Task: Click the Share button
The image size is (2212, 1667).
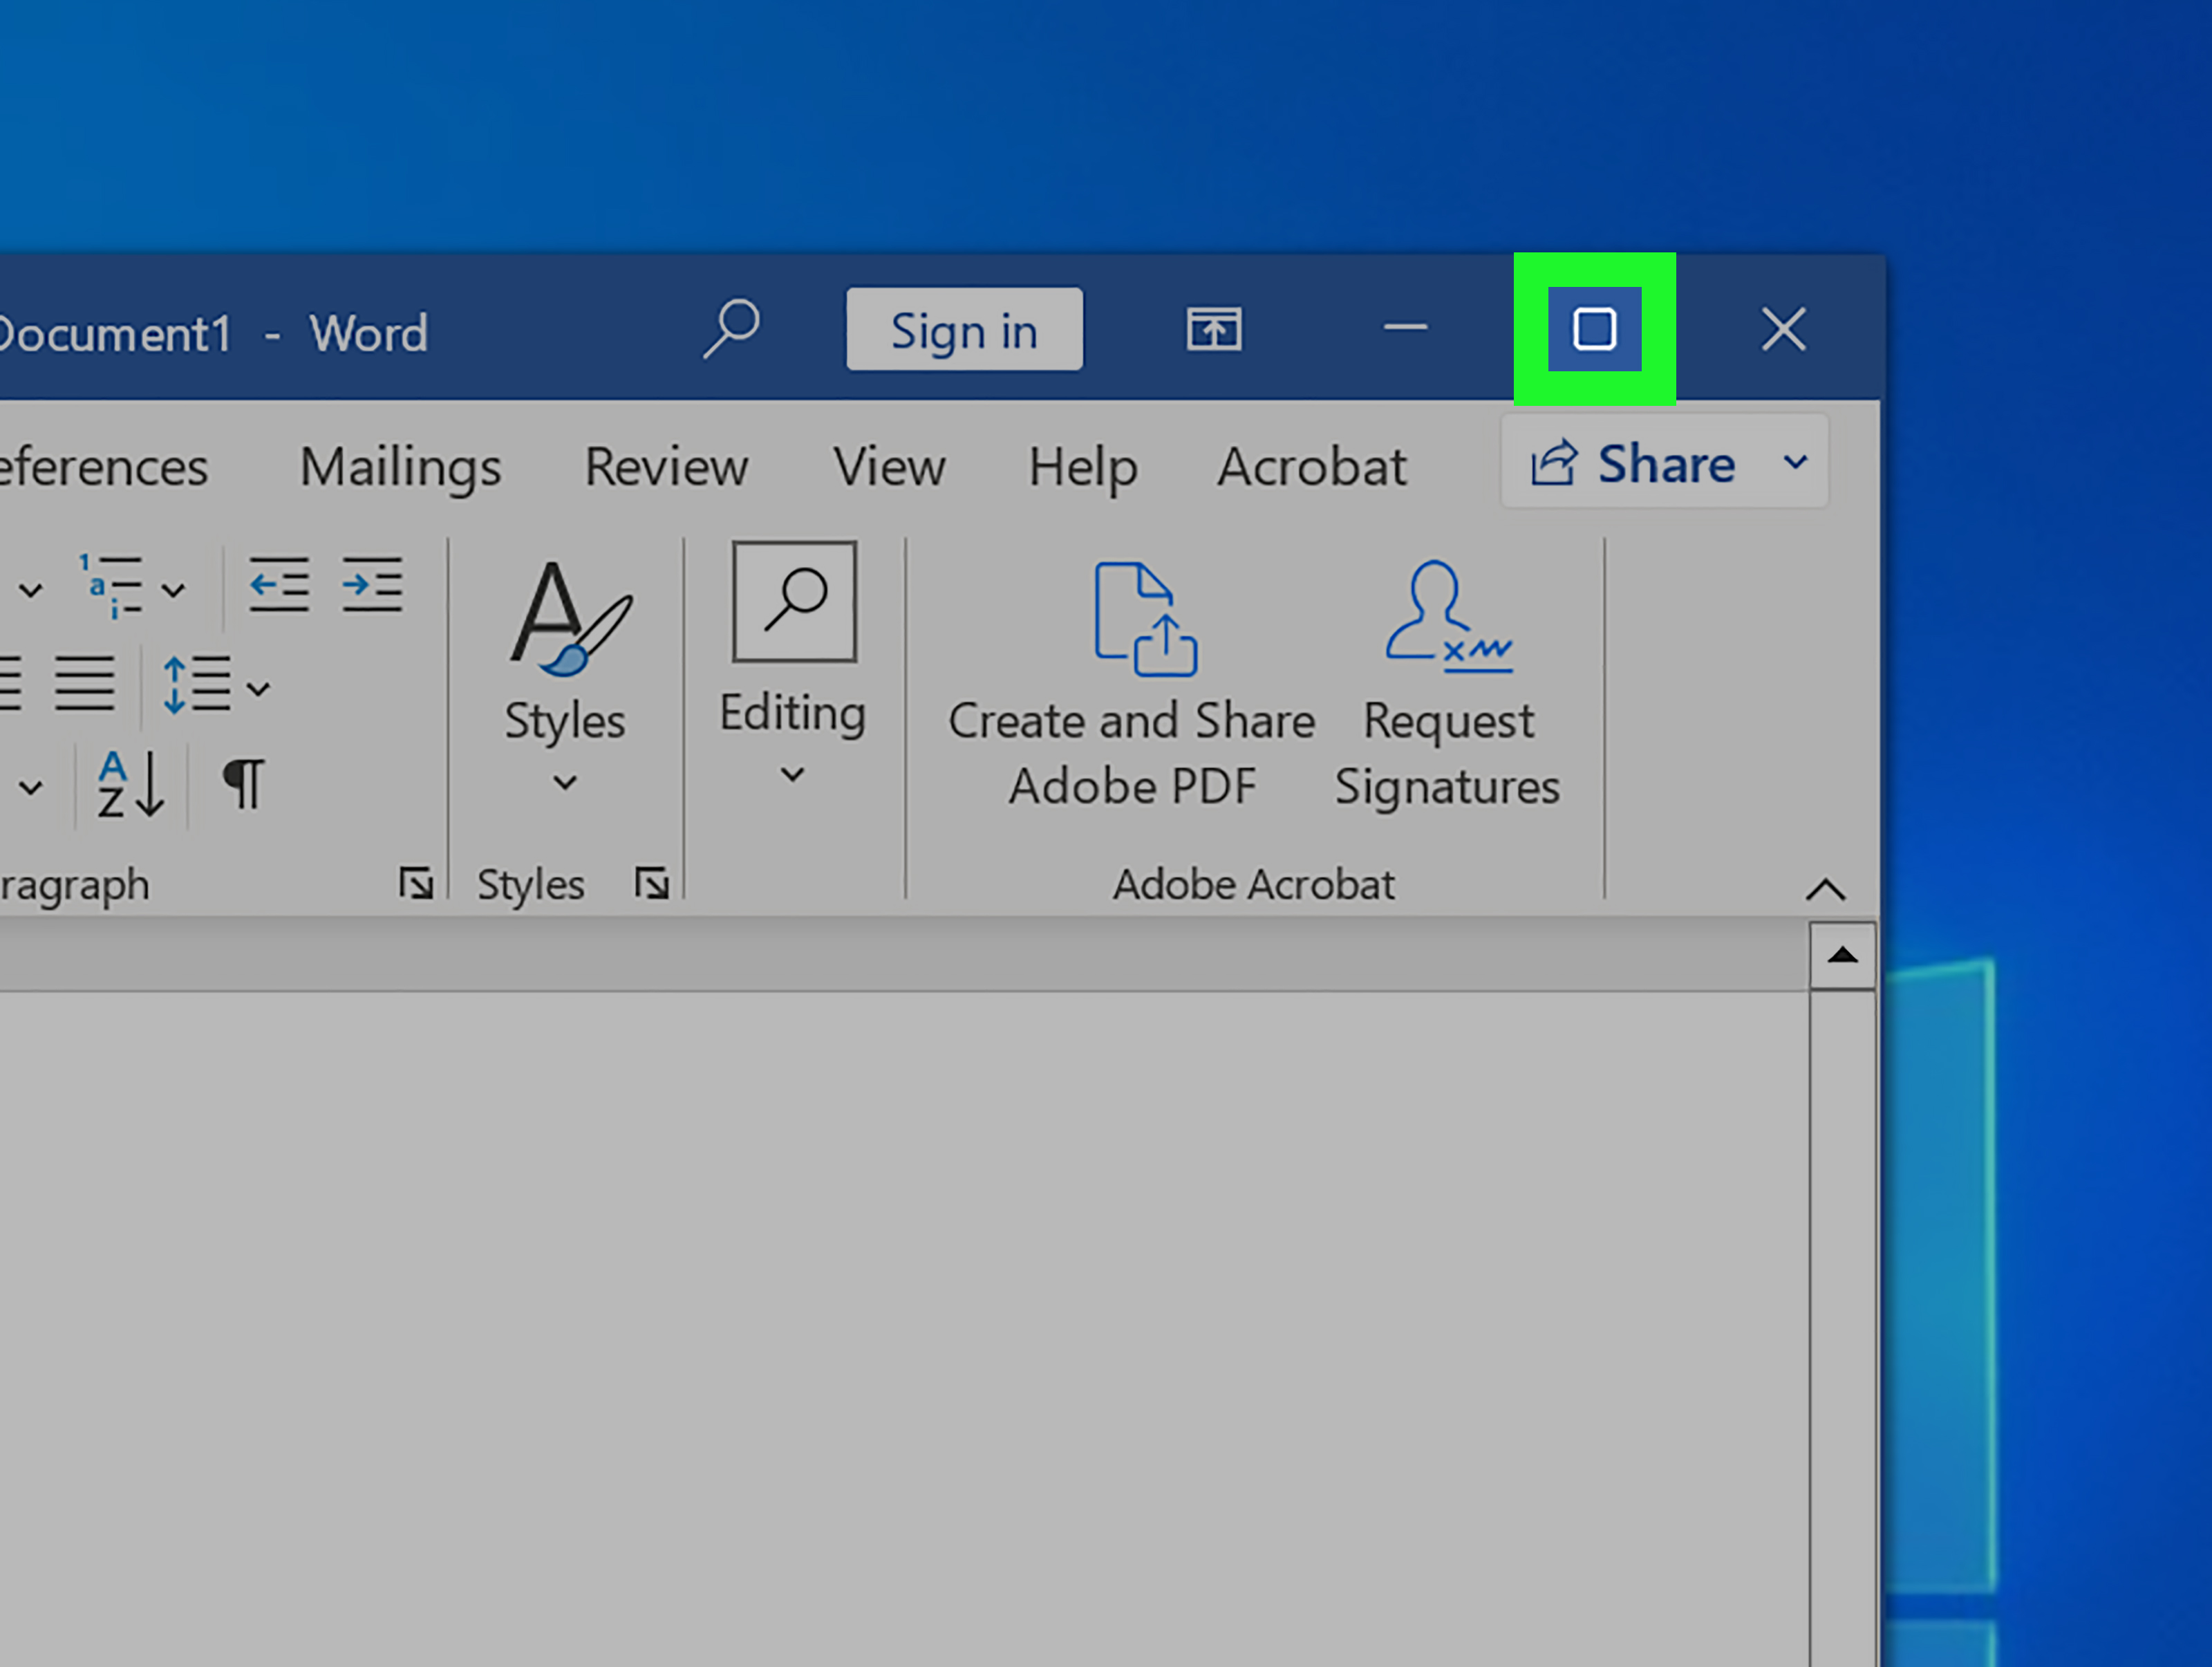Action: click(1635, 463)
